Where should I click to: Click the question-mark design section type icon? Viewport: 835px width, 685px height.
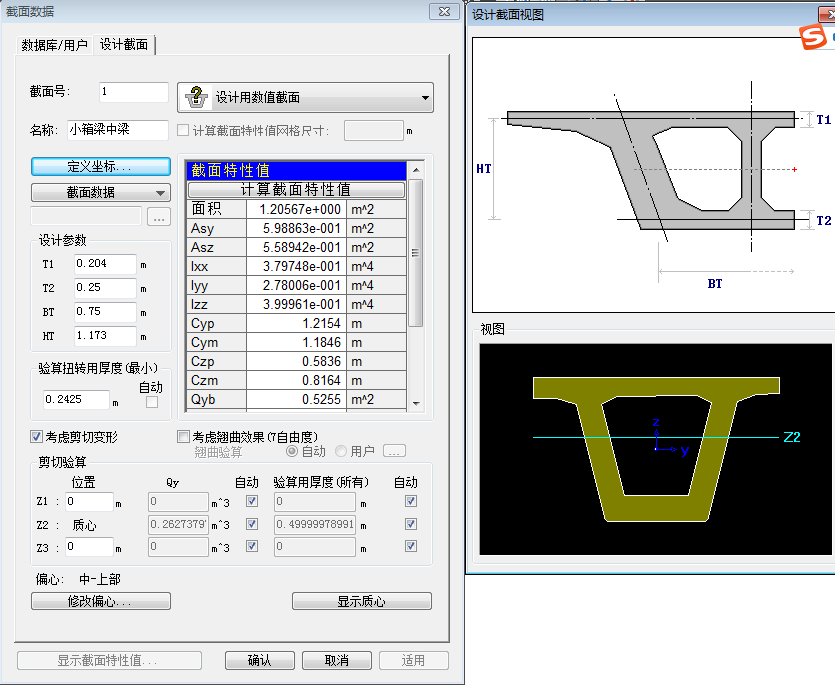(196, 97)
